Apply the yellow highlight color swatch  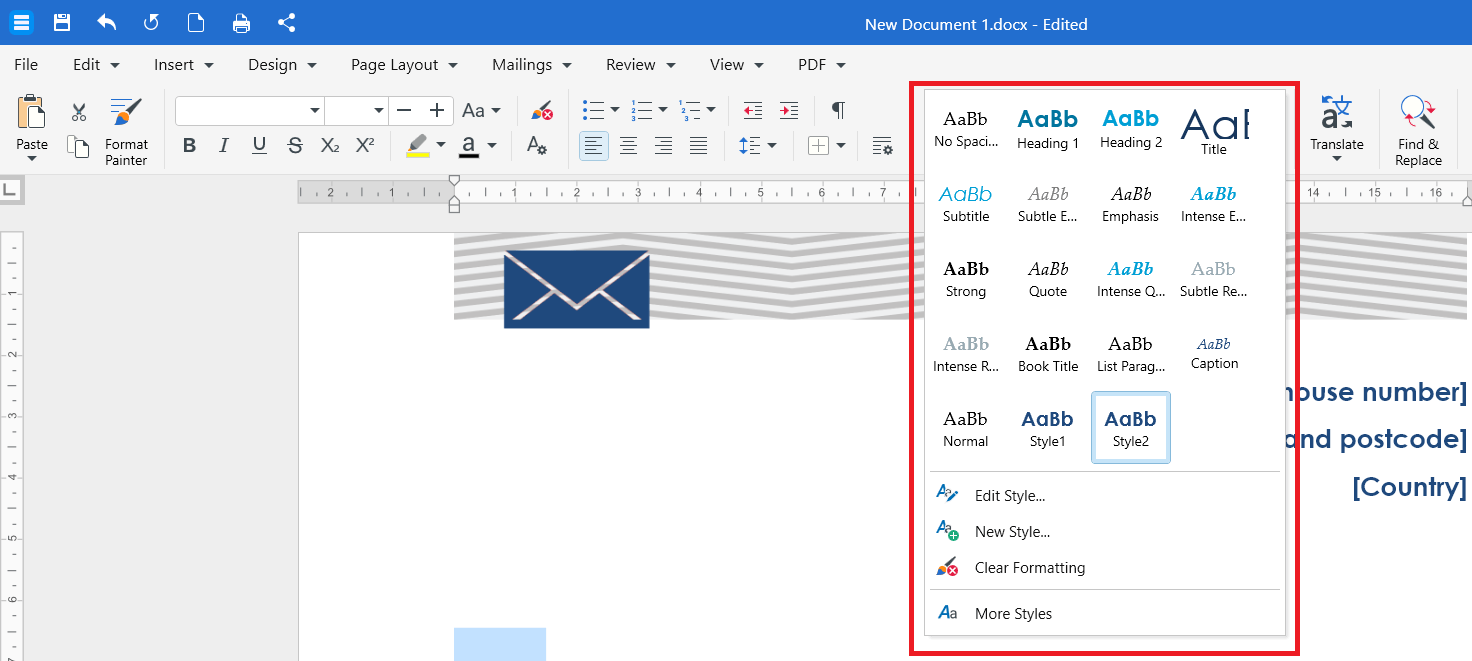(x=418, y=146)
